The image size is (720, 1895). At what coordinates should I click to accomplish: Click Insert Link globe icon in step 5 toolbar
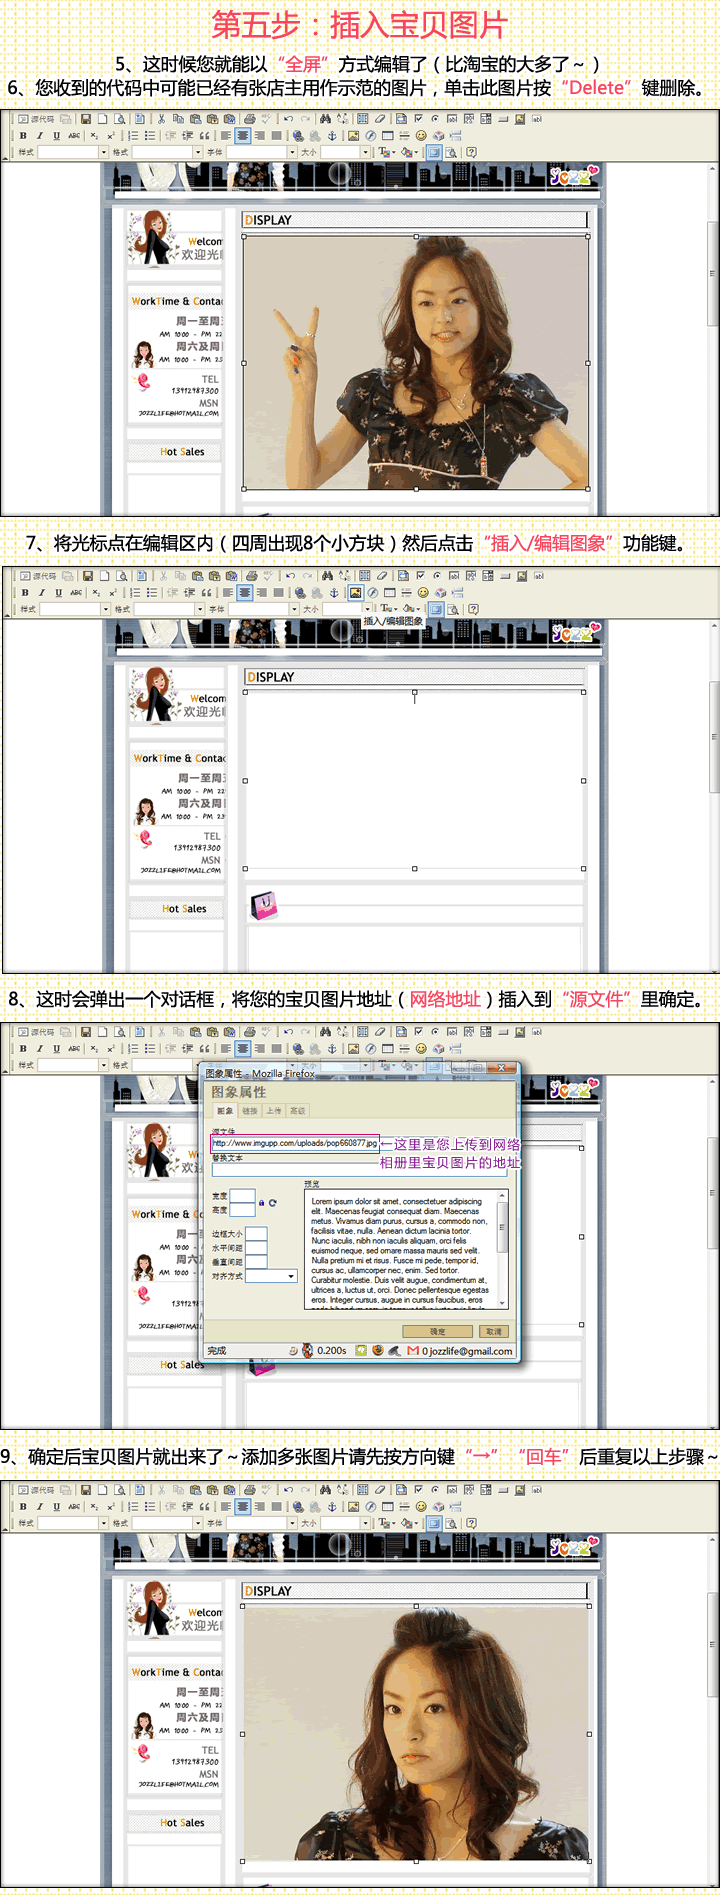pos(298,135)
